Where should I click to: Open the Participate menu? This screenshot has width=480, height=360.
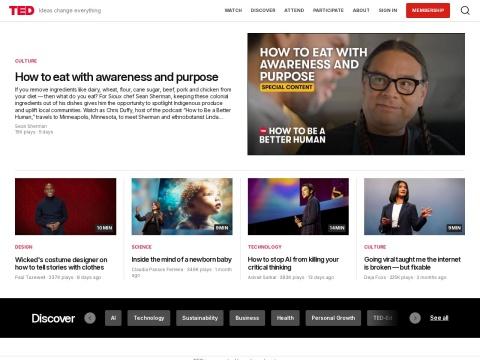(x=328, y=10)
